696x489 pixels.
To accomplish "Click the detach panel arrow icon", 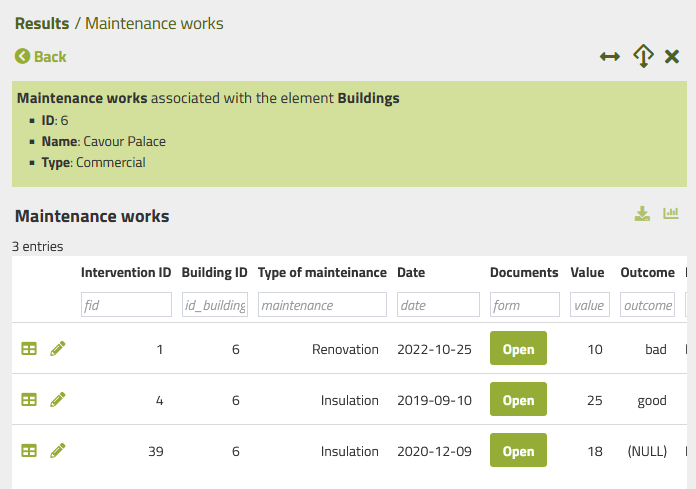I will click(643, 57).
